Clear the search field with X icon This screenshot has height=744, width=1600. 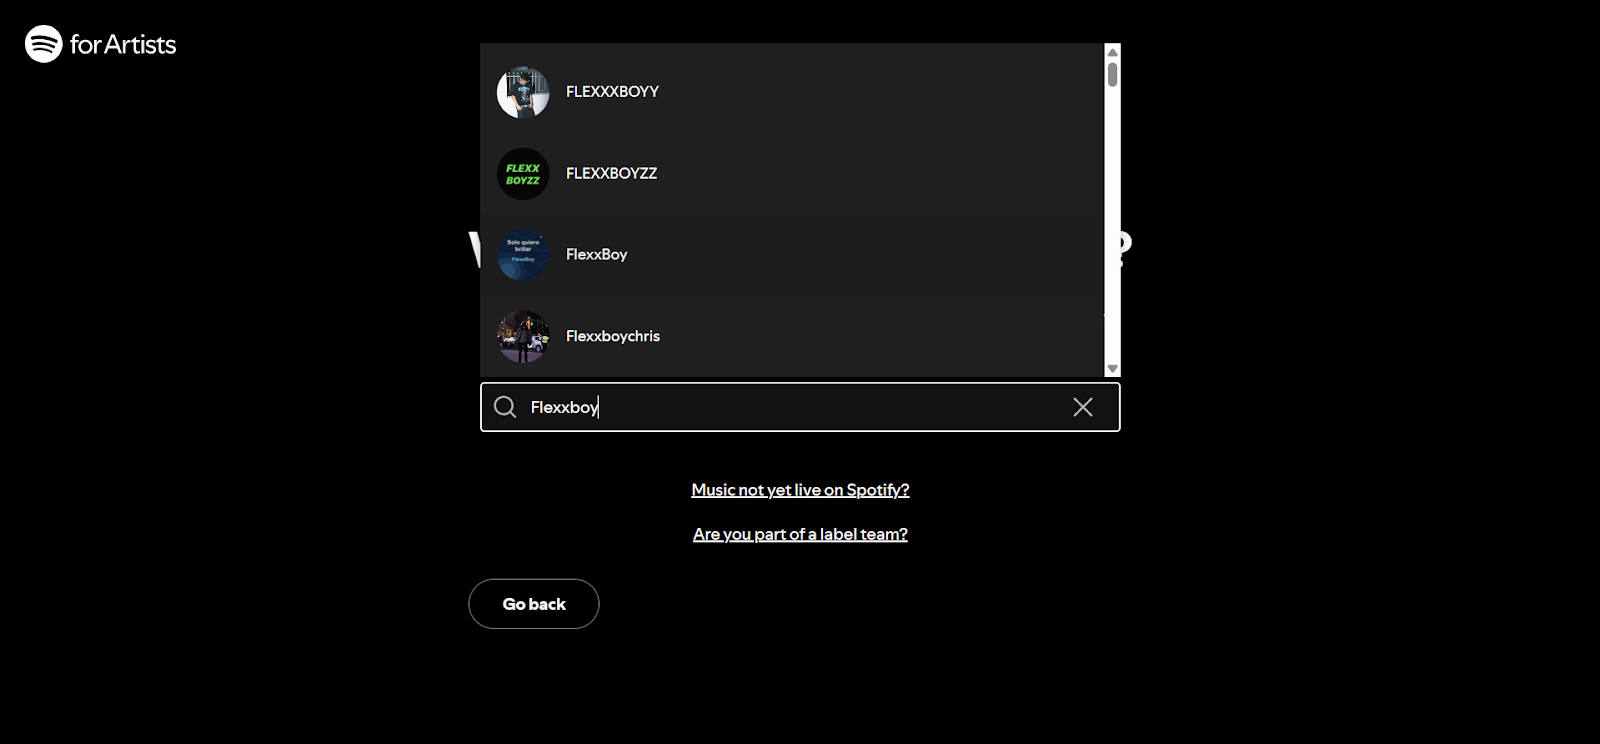pyautogui.click(x=1083, y=407)
